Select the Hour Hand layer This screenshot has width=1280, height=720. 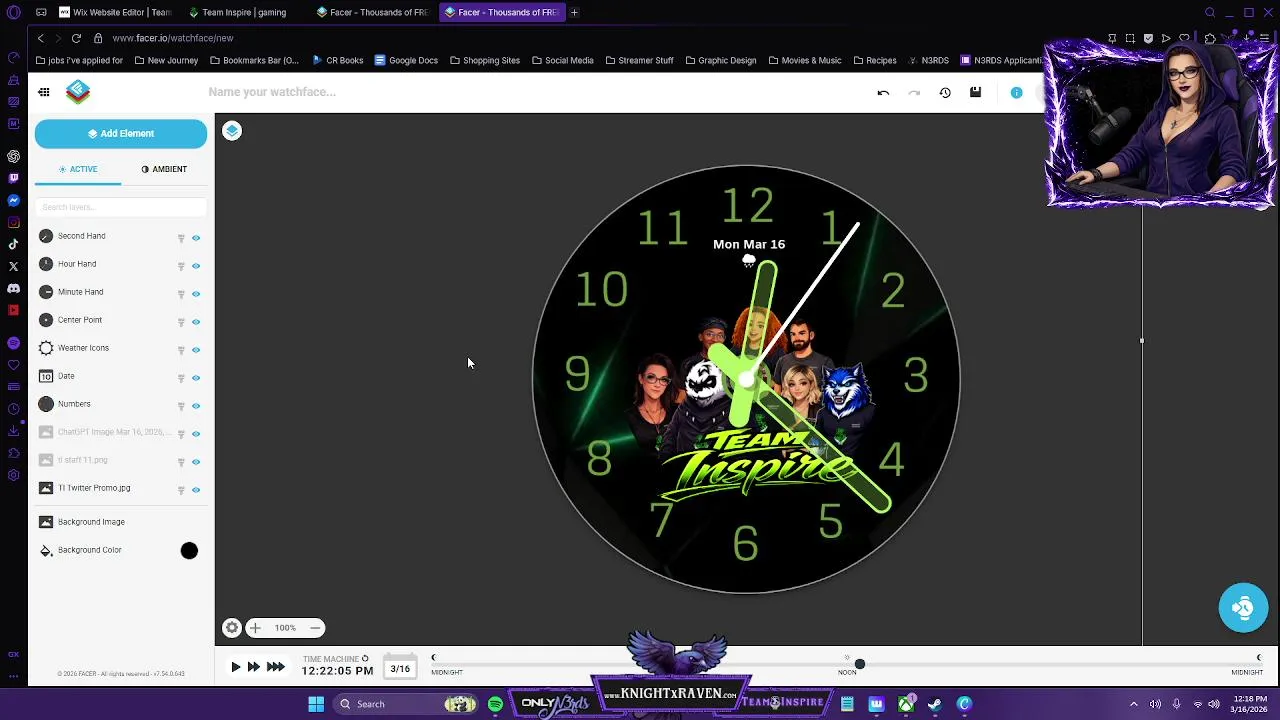pyautogui.click(x=77, y=264)
